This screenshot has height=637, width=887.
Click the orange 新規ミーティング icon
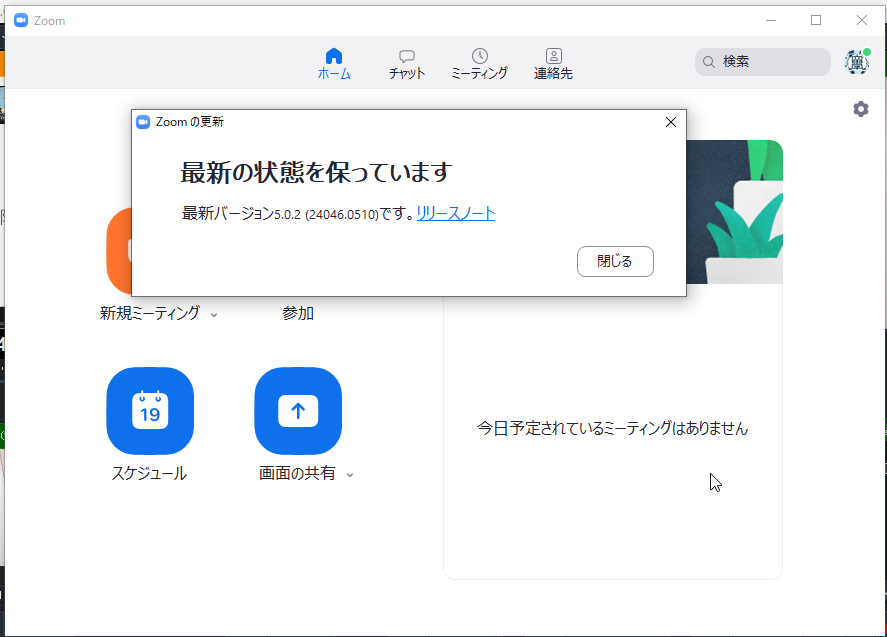click(119, 250)
